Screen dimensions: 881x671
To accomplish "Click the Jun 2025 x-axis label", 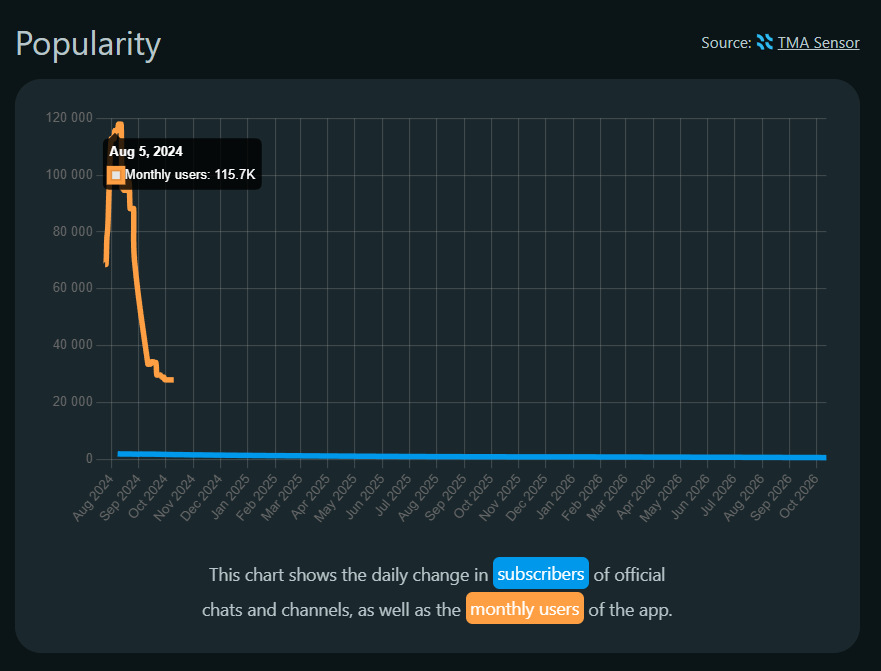I will click(x=366, y=495).
